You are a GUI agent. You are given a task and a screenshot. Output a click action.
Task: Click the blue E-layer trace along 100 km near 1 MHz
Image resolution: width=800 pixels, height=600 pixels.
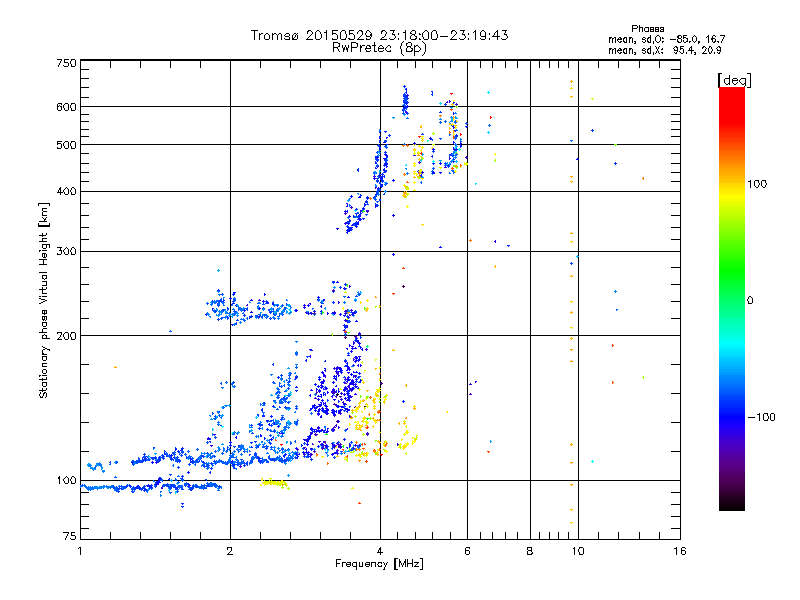[151, 487]
